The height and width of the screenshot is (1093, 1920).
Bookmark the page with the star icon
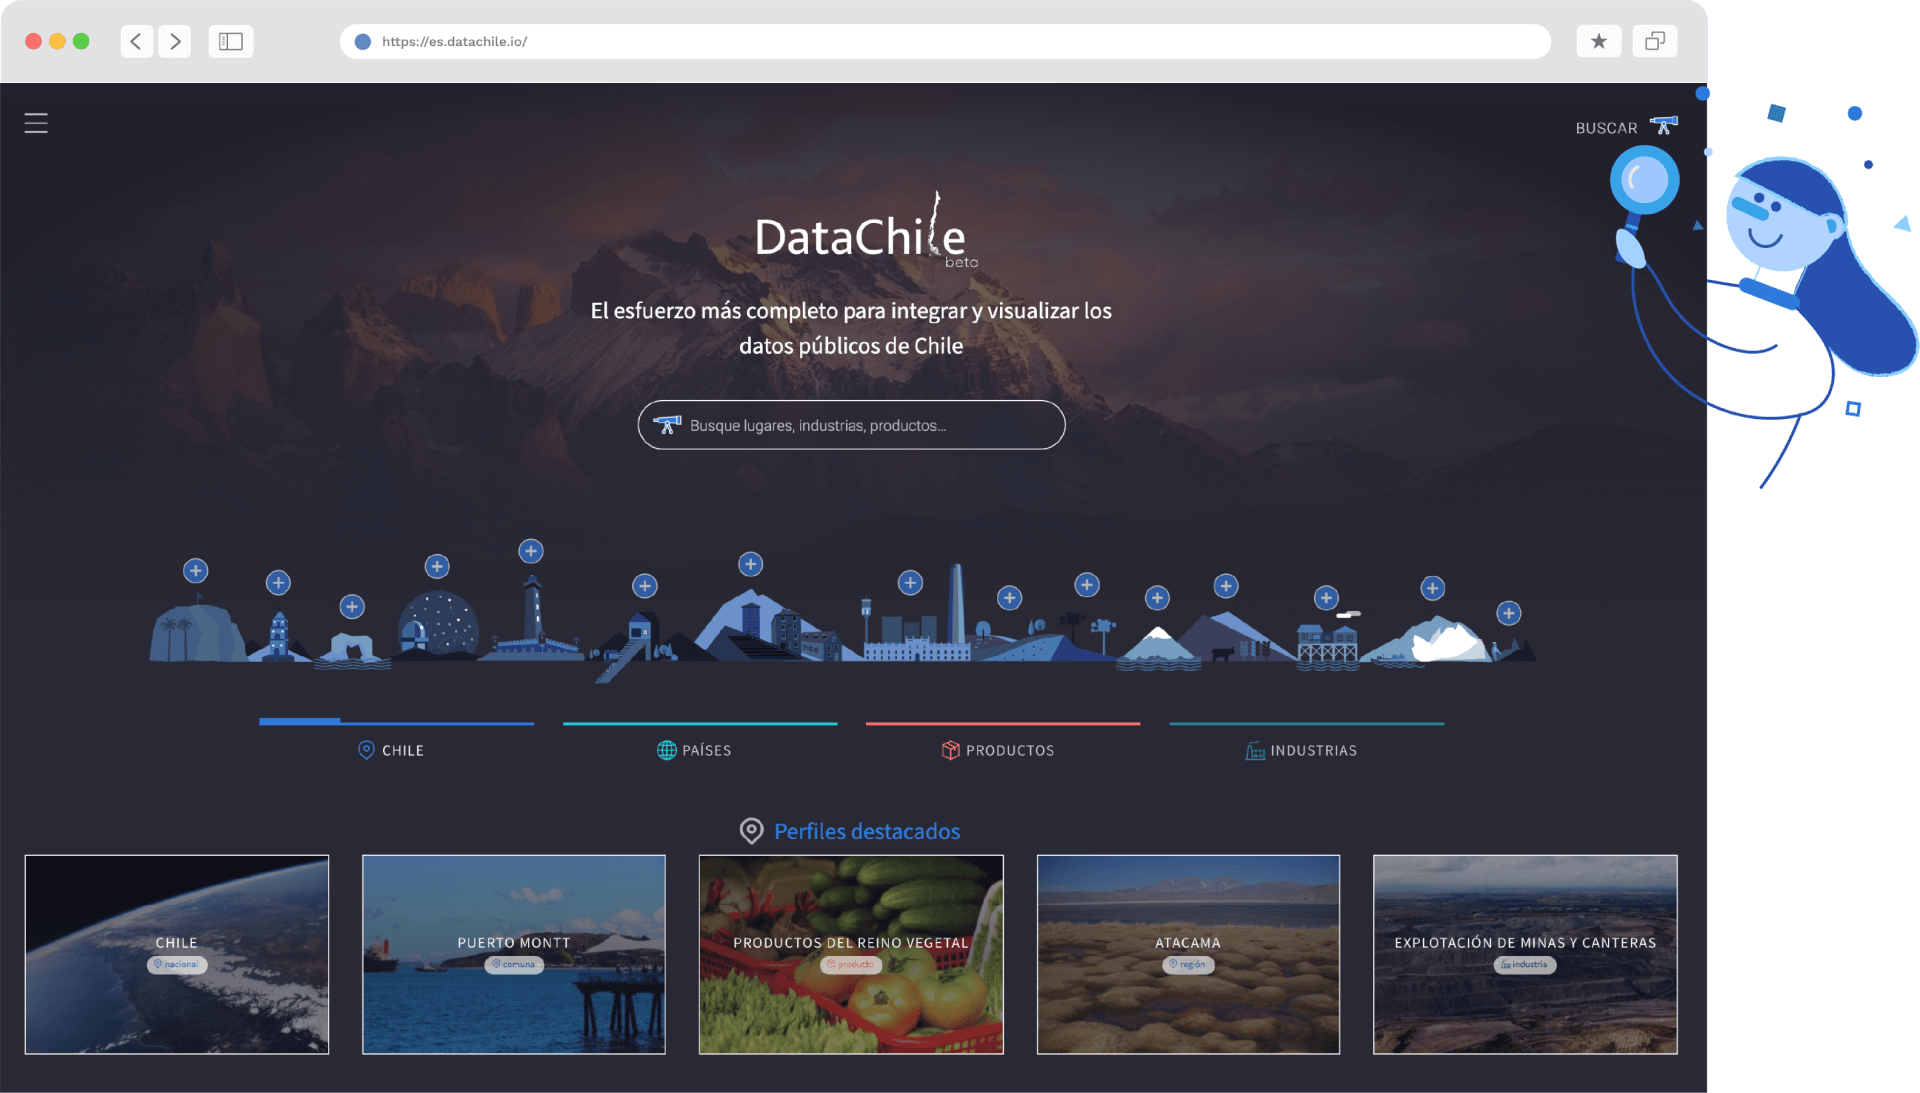(1599, 41)
